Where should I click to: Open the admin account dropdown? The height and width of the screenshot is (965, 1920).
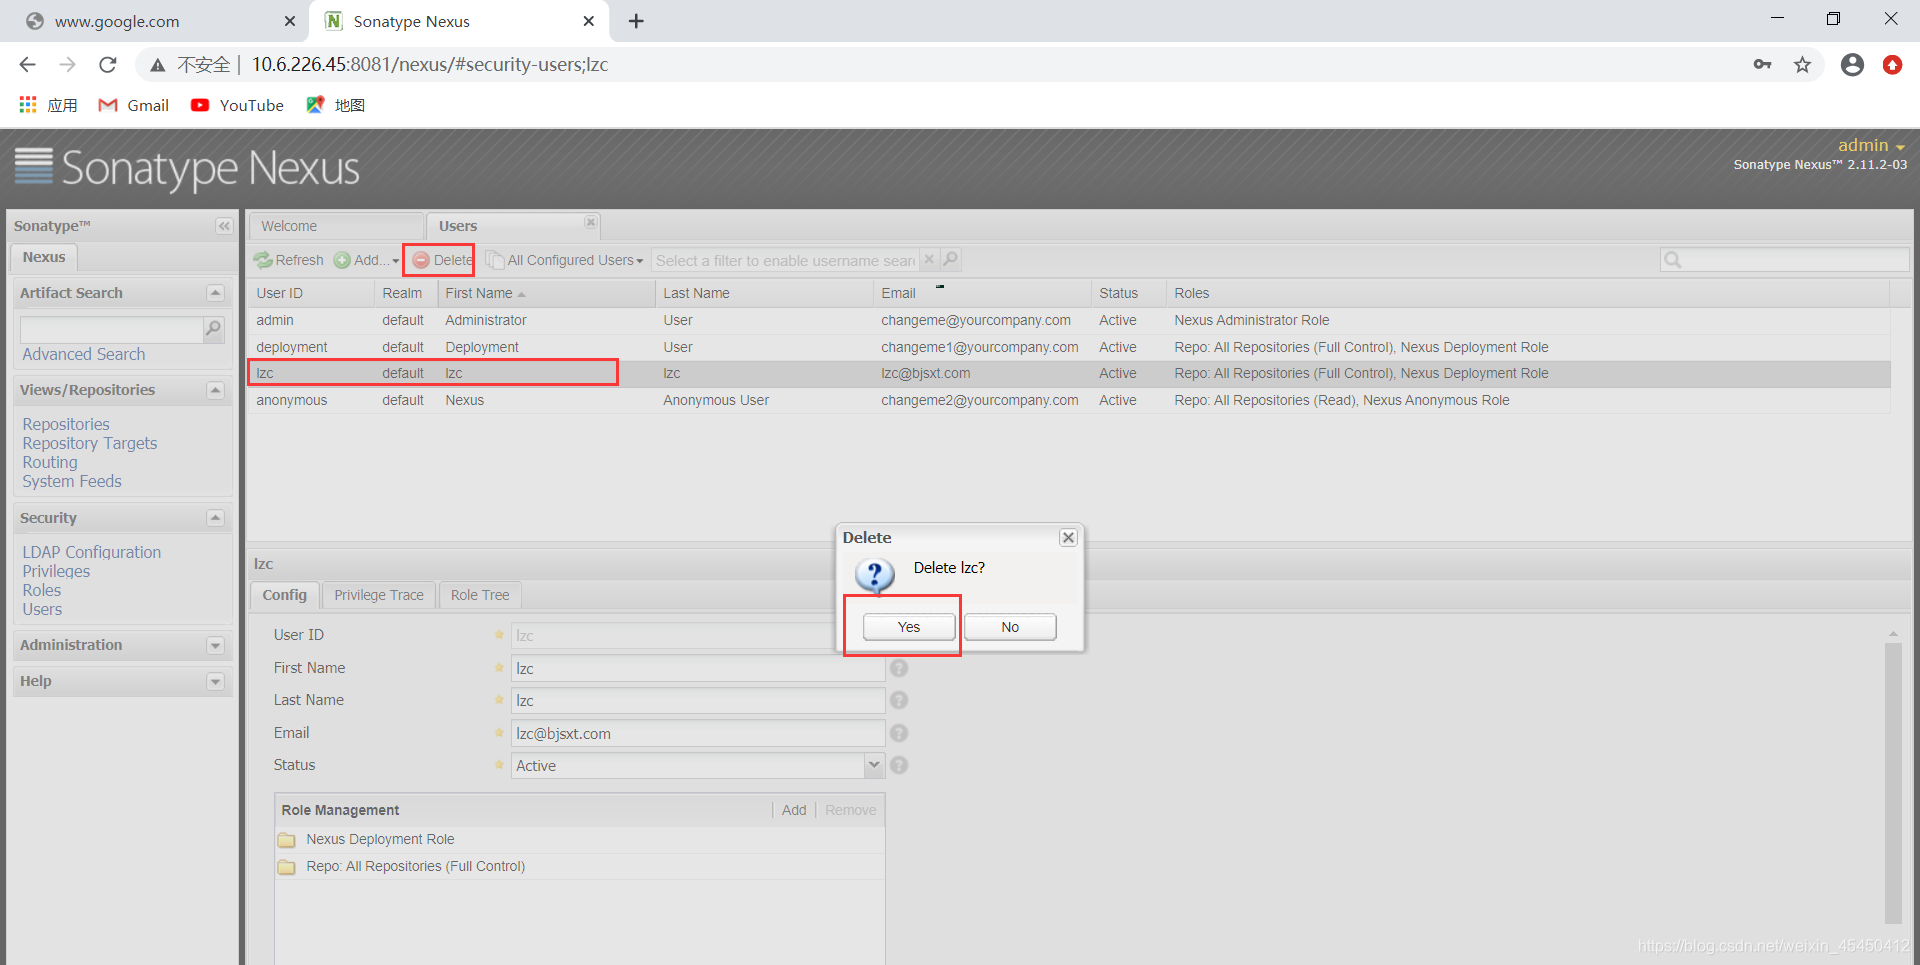pos(1871,146)
